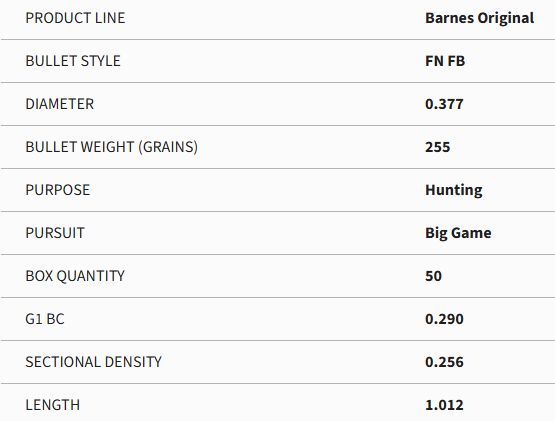Select the FN FB value
The image size is (555, 421).
(x=445, y=61)
